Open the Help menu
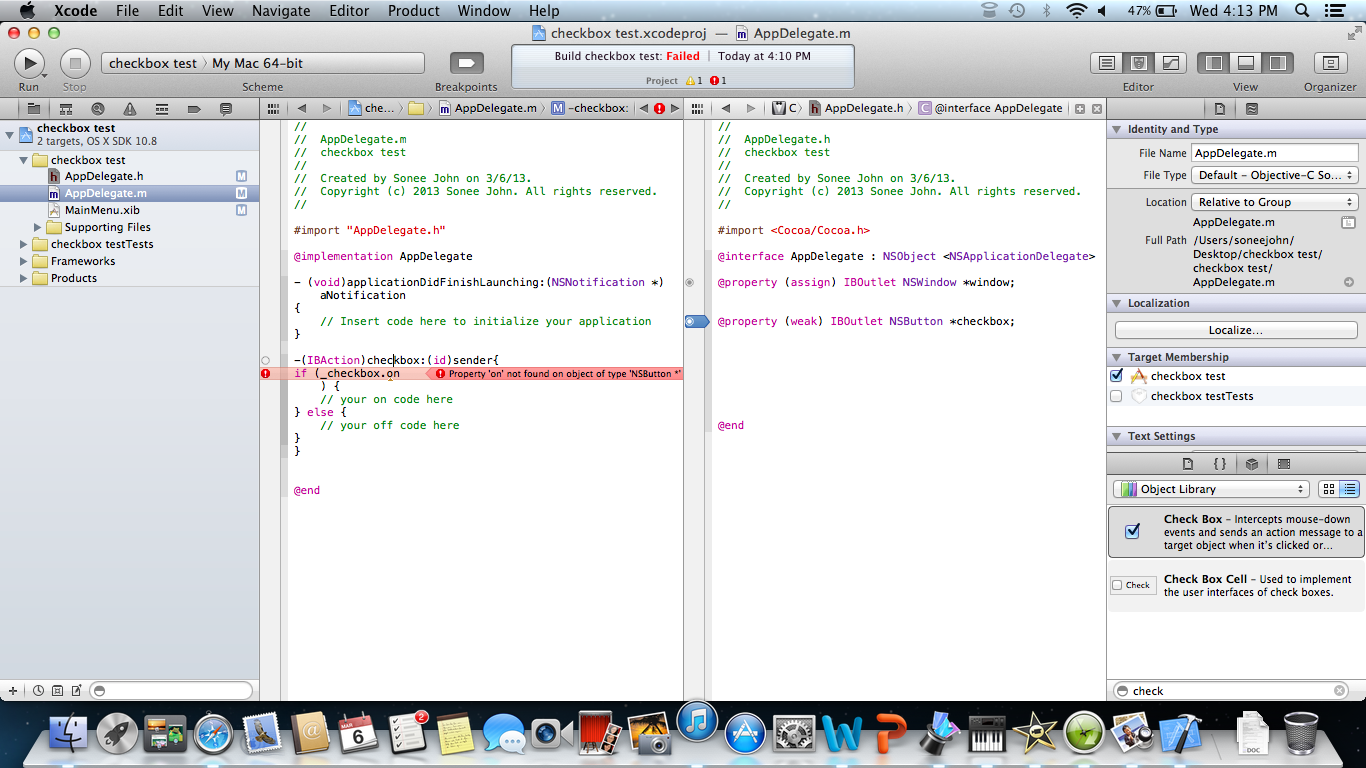This screenshot has height=768, width=1366. (x=544, y=11)
